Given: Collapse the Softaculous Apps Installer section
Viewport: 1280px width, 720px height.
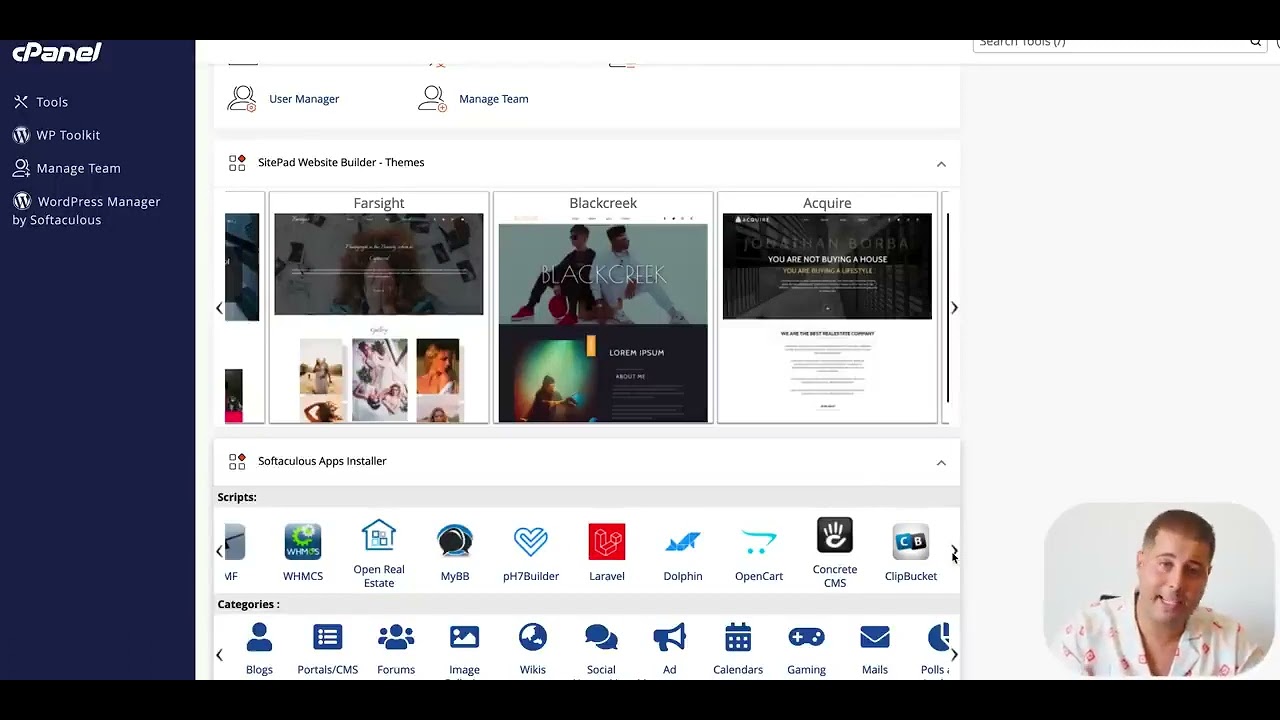Looking at the screenshot, I should 941,462.
